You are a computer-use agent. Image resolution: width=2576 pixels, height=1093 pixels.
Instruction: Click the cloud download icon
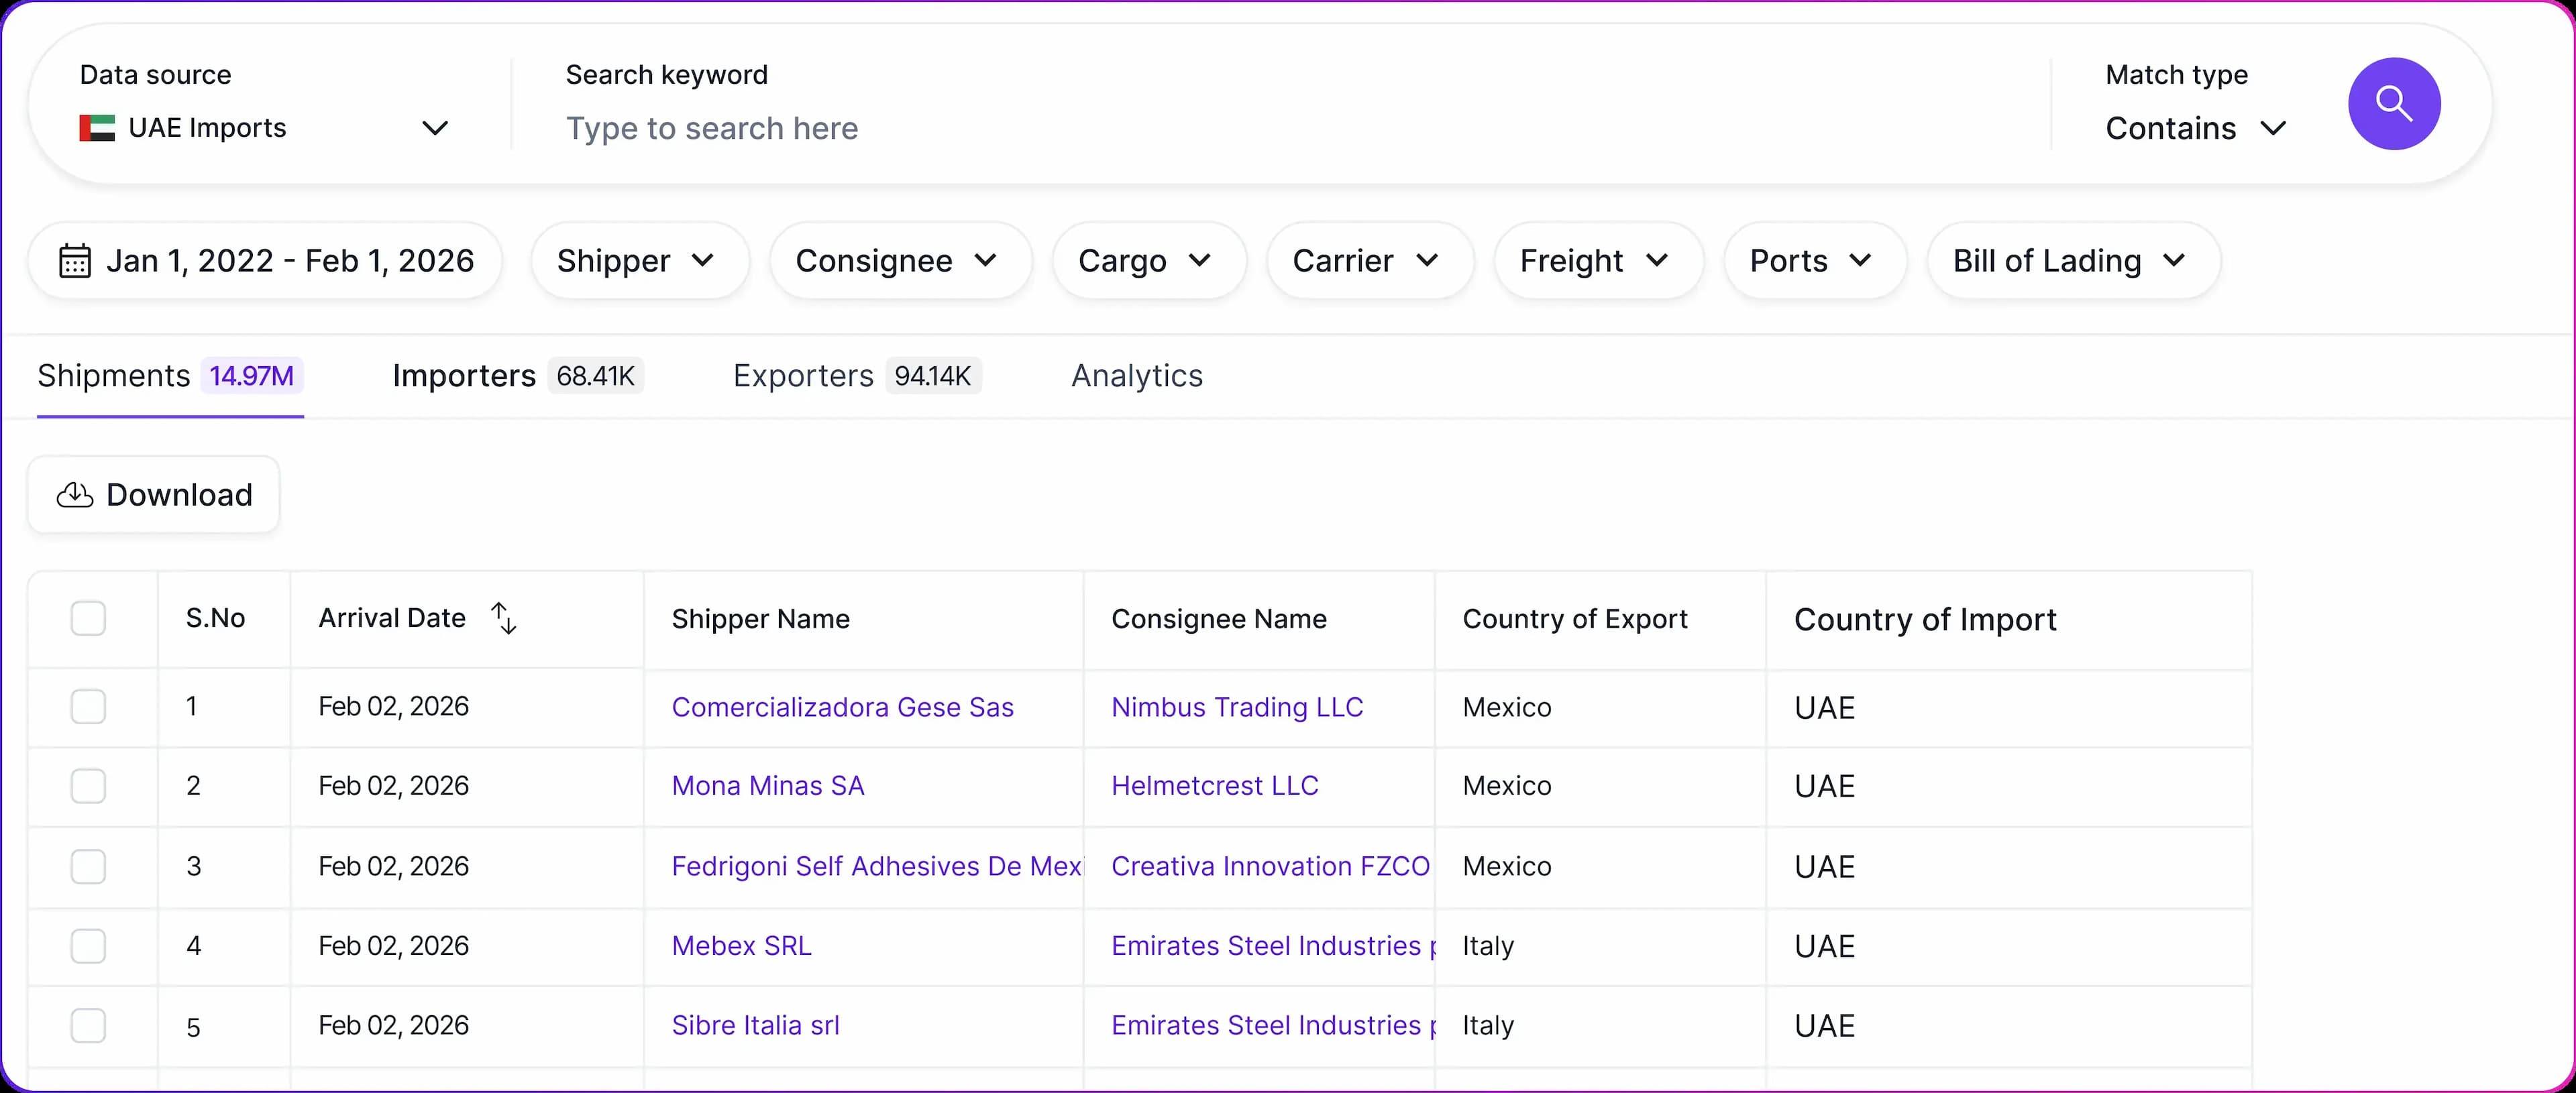coord(75,495)
